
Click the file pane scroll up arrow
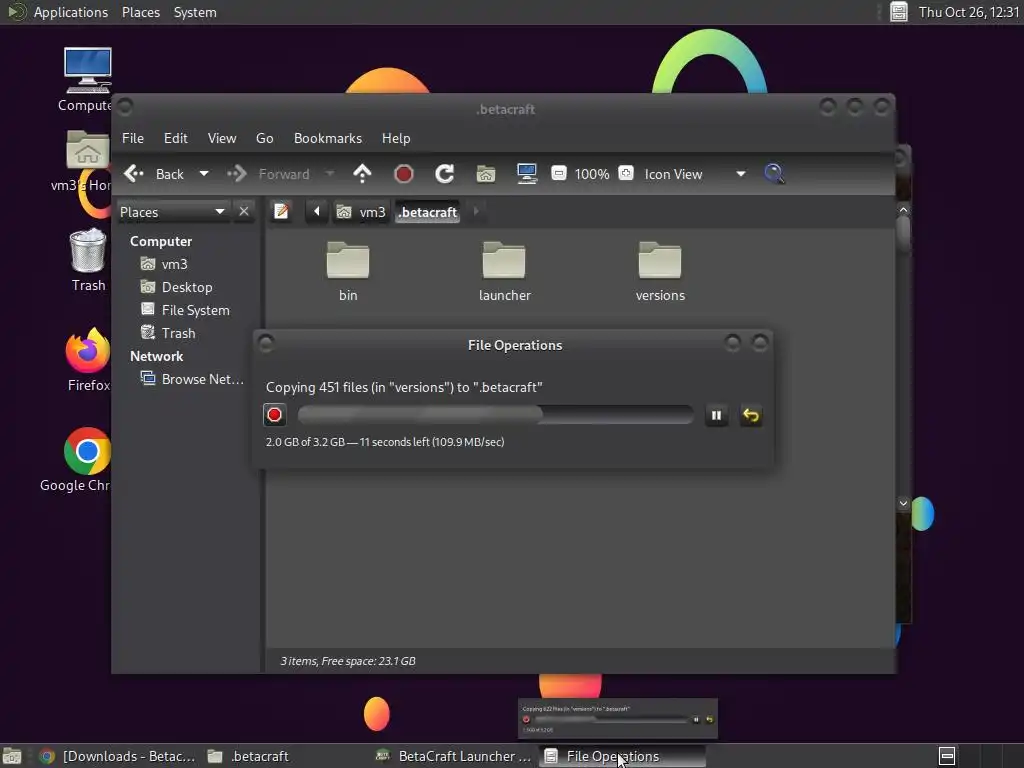(x=903, y=210)
